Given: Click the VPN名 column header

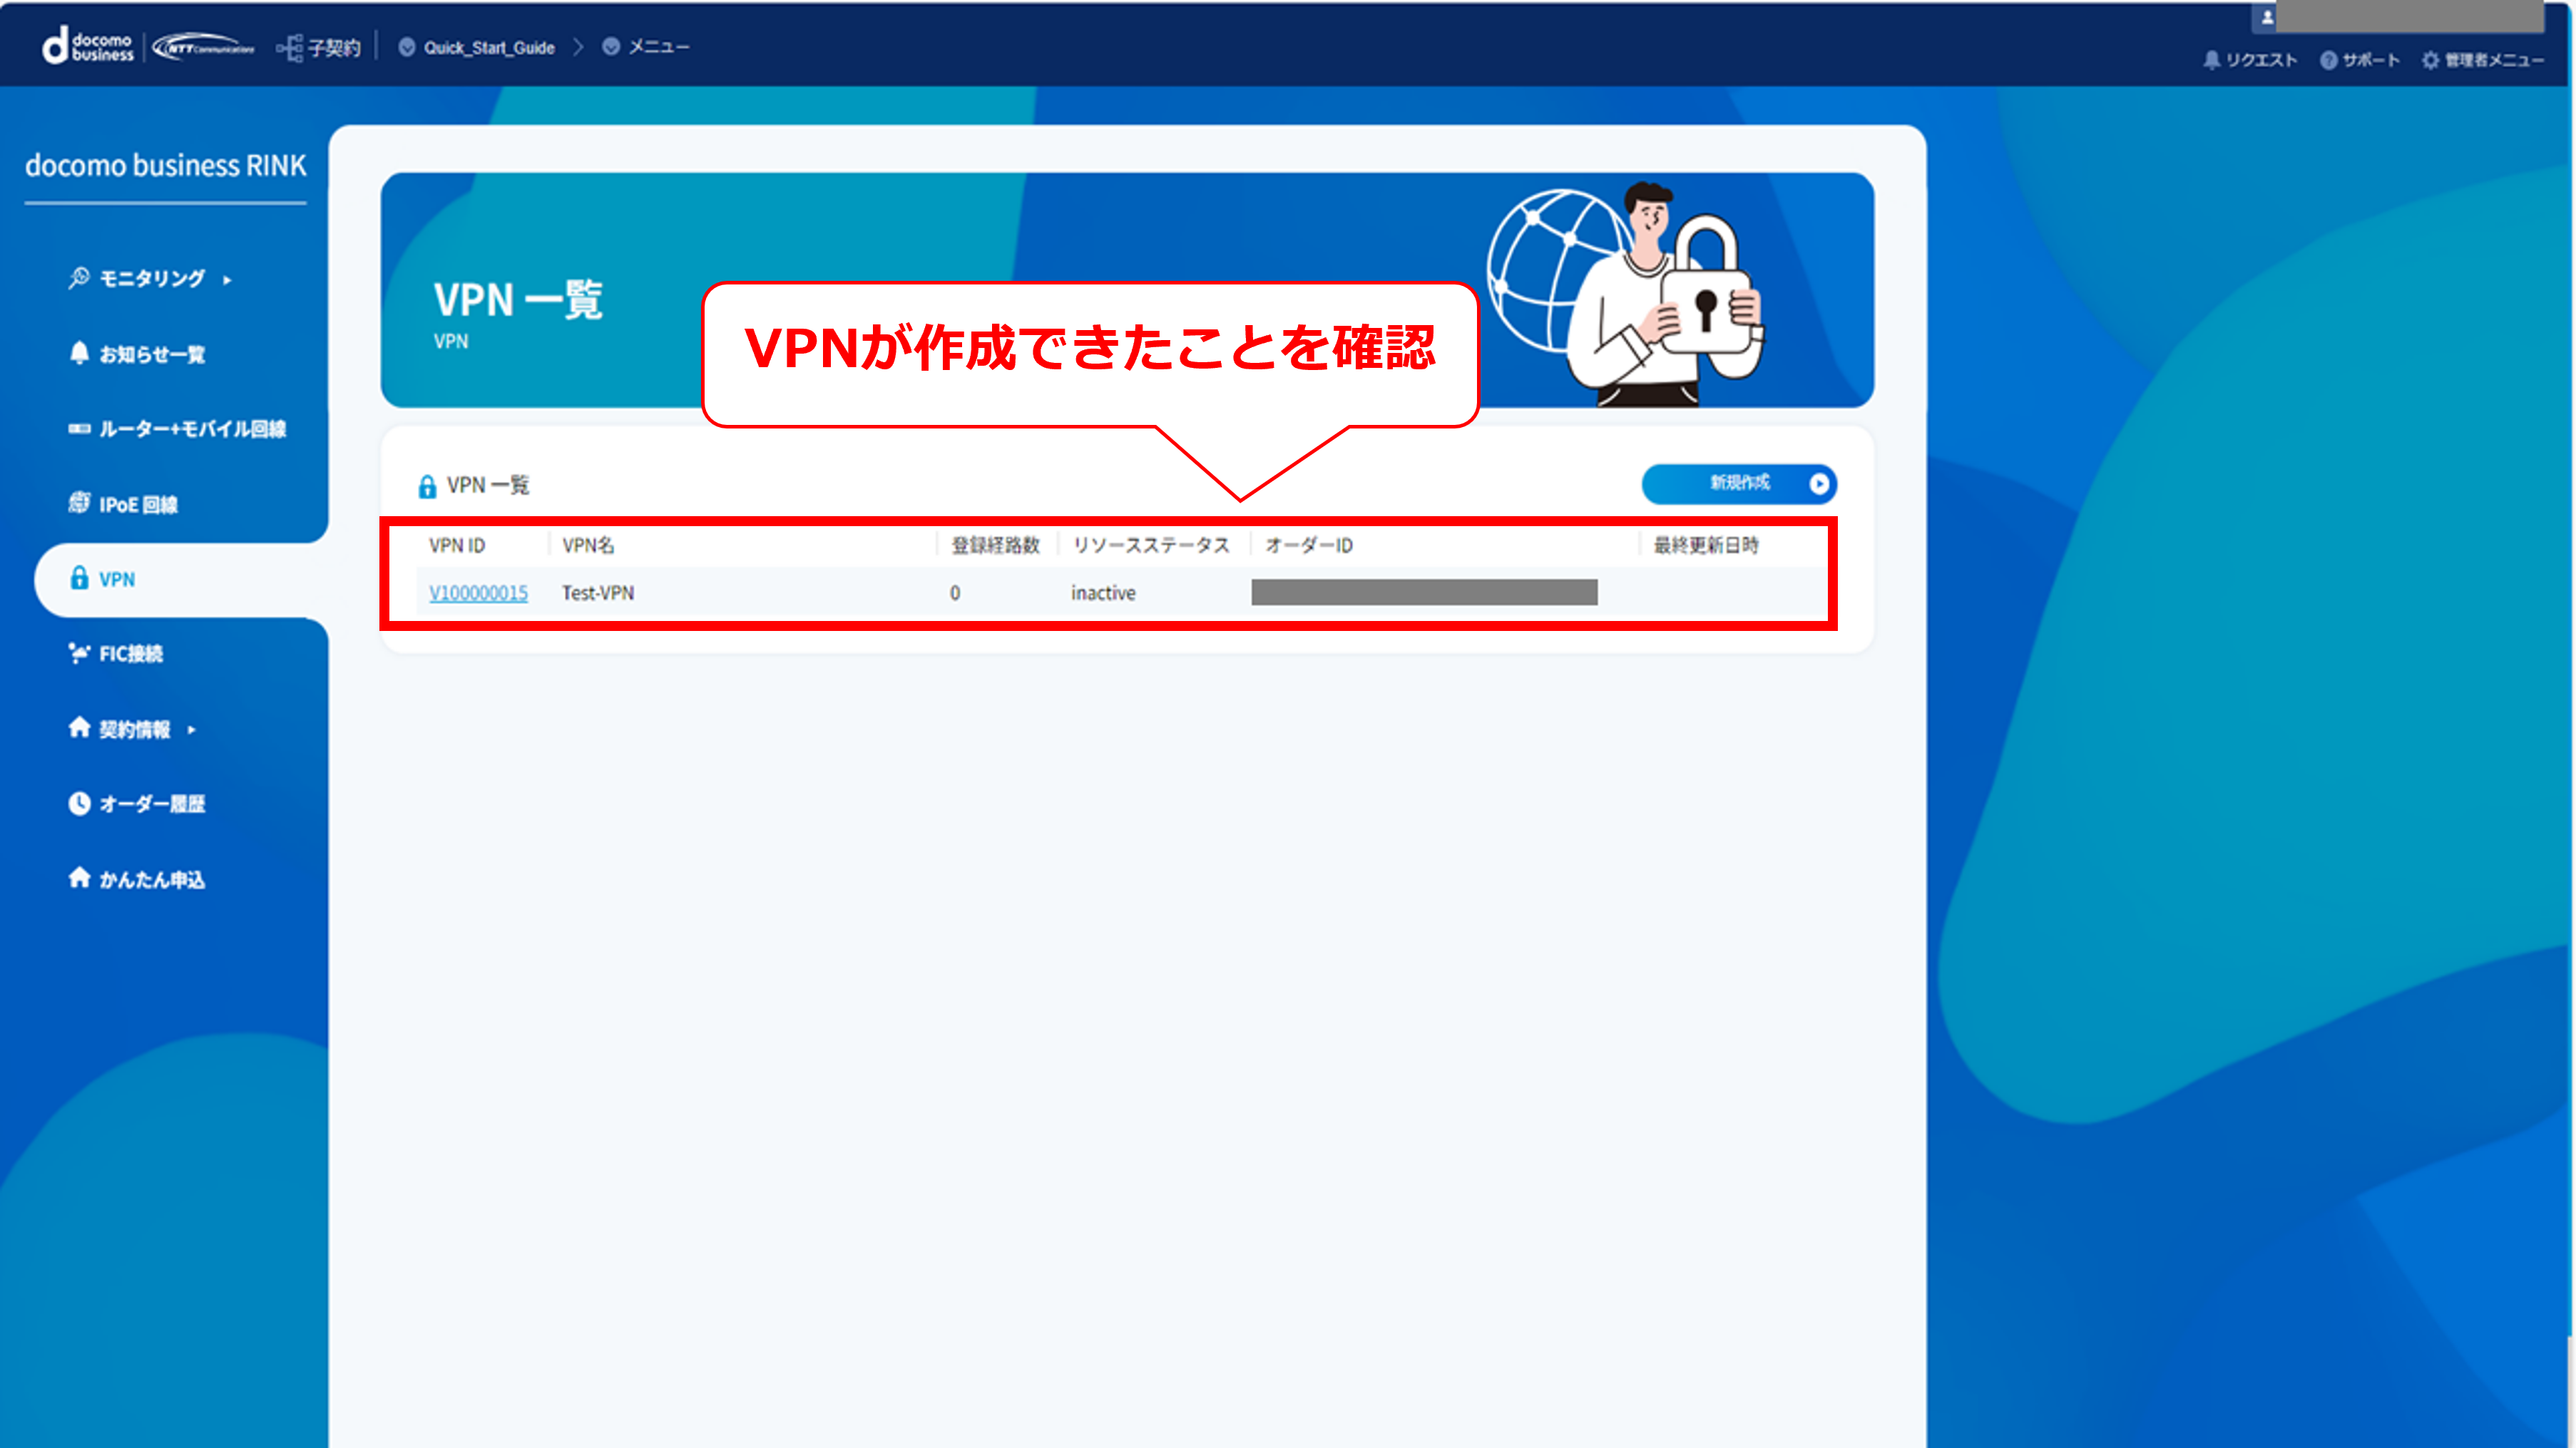Looking at the screenshot, I should tap(588, 545).
